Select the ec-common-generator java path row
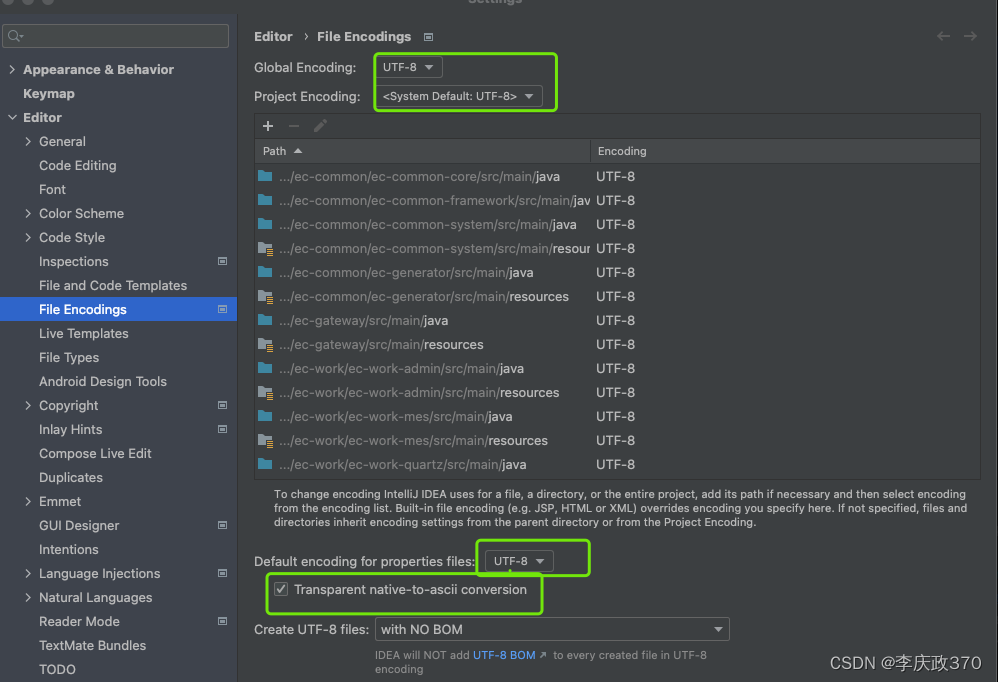This screenshot has width=998, height=682. pos(617,272)
